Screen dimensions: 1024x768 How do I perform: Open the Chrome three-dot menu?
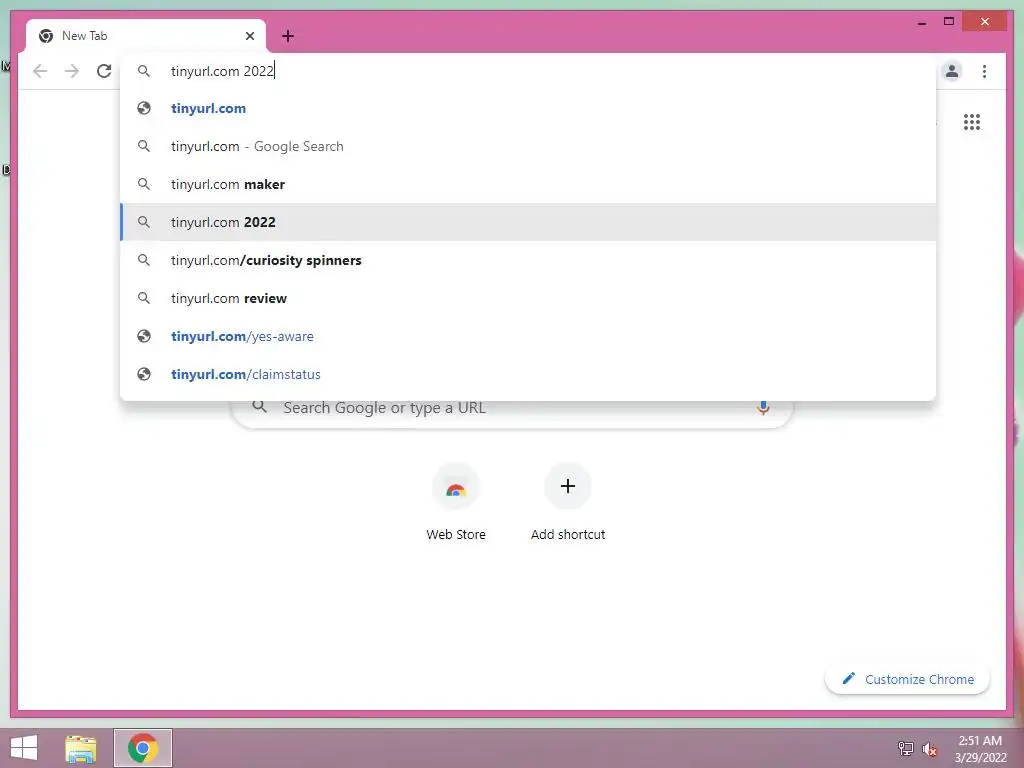click(984, 71)
